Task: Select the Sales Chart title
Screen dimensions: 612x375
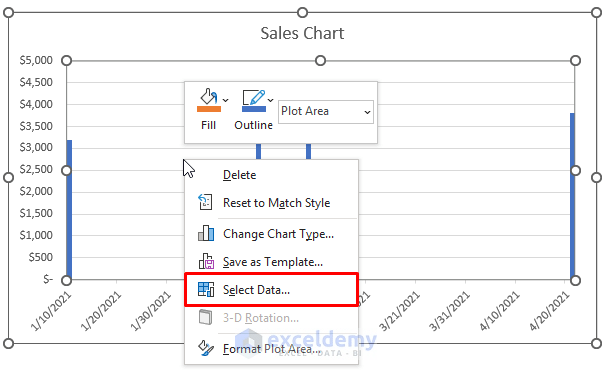Action: [x=302, y=34]
